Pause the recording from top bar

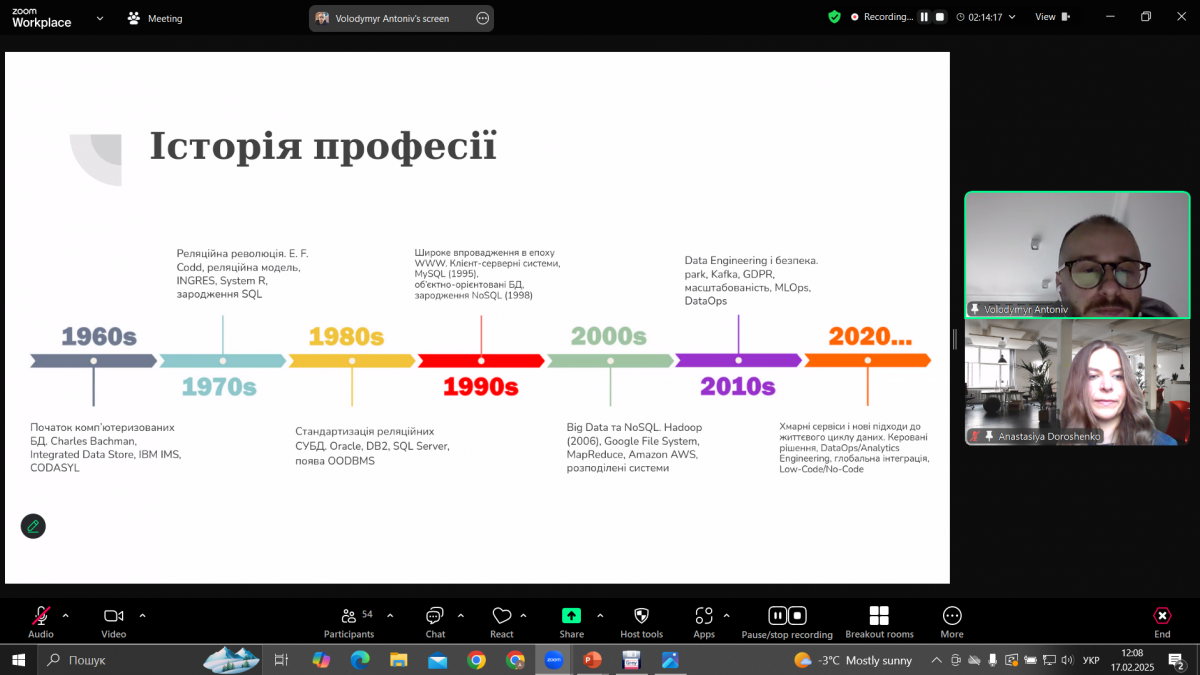point(924,17)
